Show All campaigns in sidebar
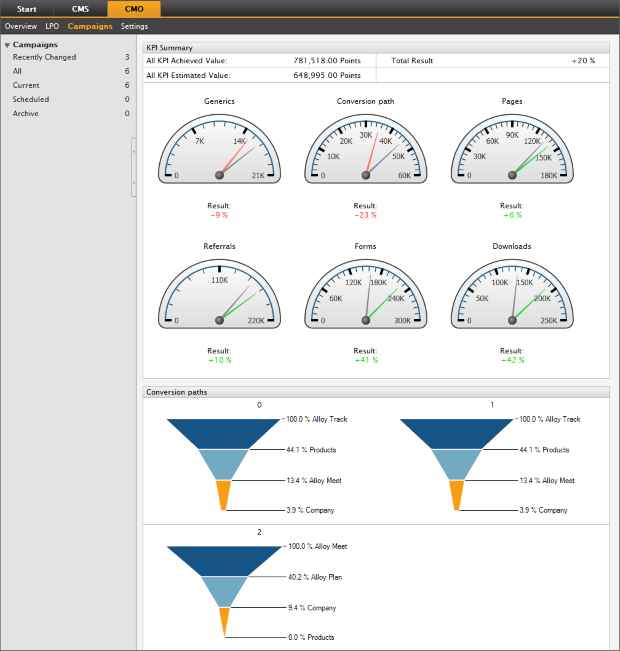This screenshot has height=651, width=620. tap(18, 71)
